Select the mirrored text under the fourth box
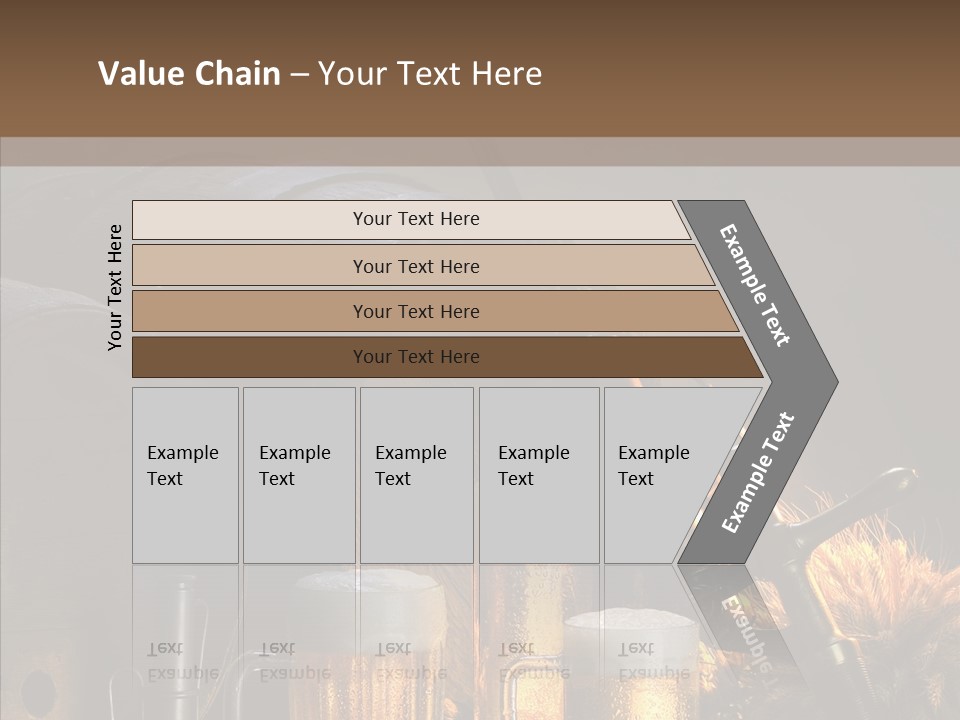Screen dimensions: 960x720 point(532,661)
